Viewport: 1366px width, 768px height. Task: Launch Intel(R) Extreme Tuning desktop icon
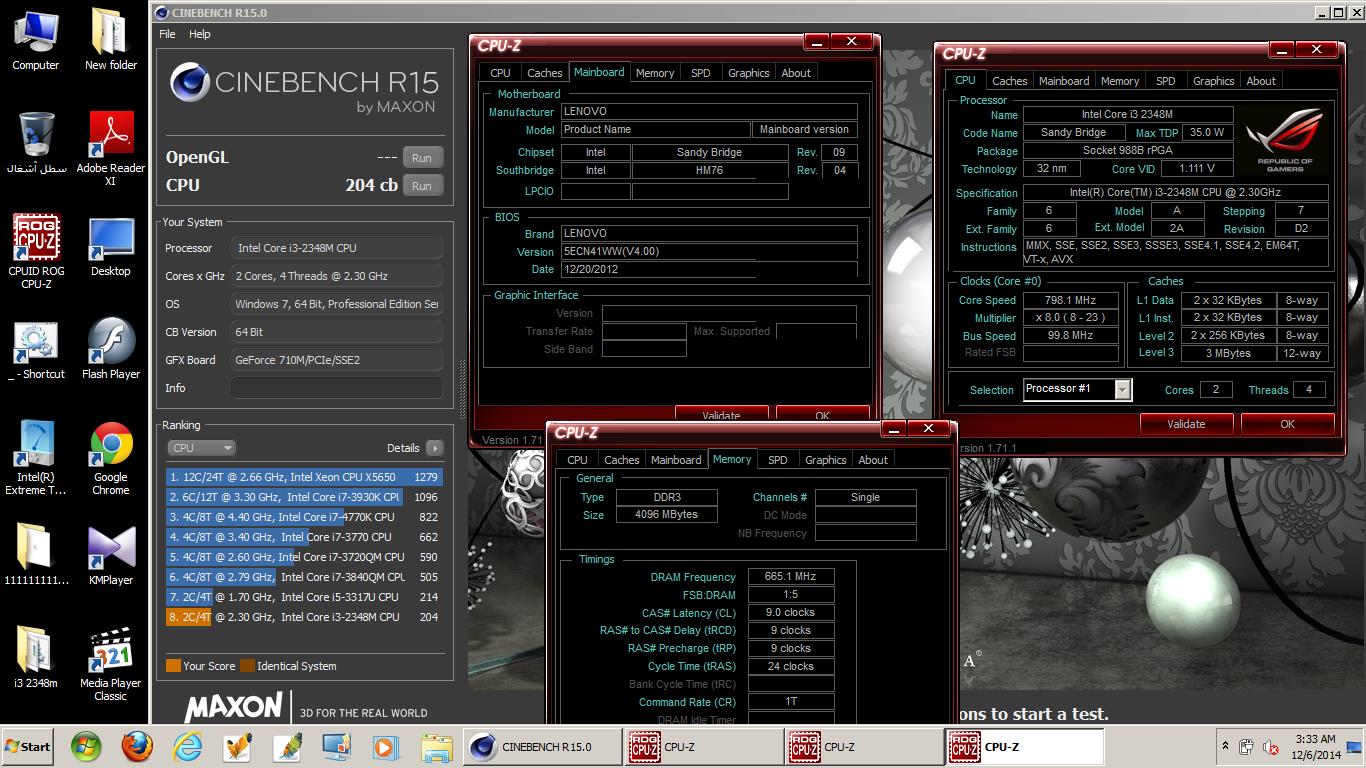36,458
